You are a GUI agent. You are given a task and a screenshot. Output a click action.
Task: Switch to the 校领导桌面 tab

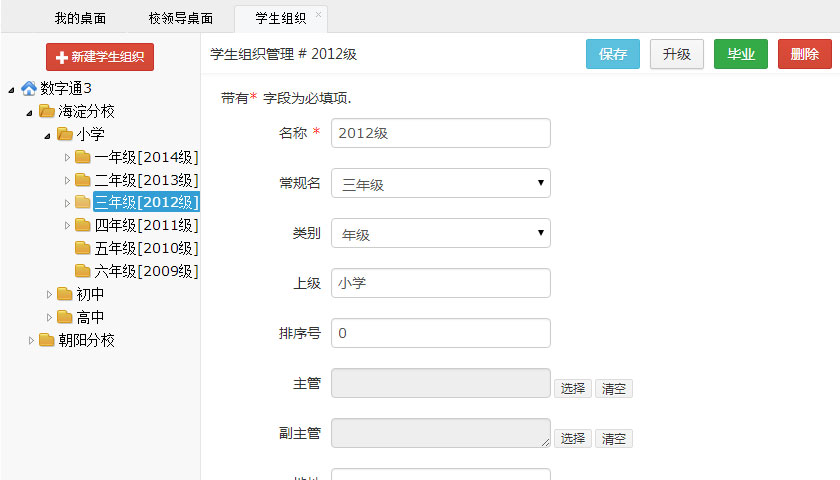pos(181,18)
